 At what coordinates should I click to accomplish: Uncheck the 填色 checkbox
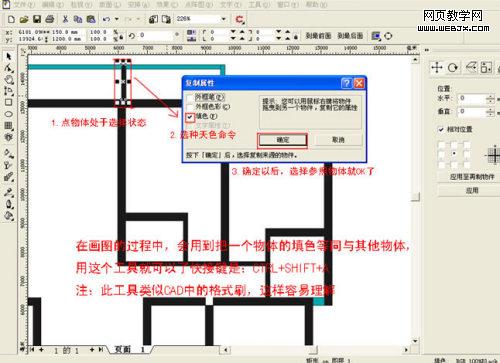click(190, 117)
